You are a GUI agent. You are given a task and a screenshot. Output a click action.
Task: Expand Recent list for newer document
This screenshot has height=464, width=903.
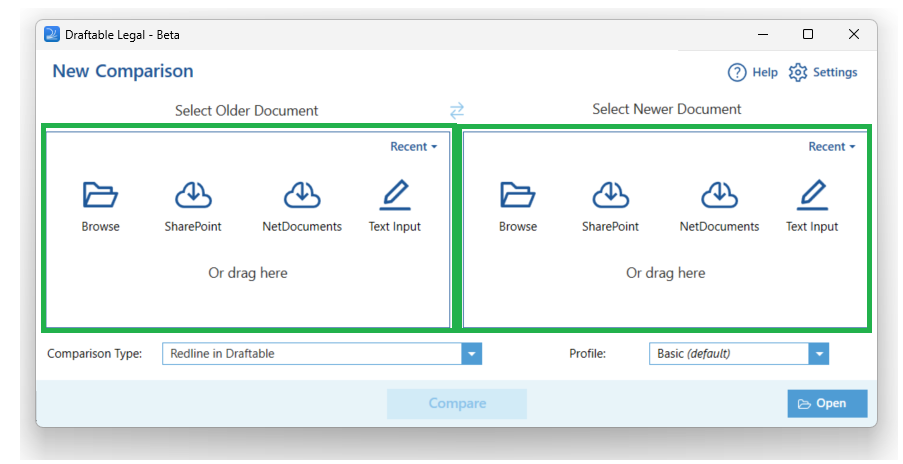tap(832, 147)
